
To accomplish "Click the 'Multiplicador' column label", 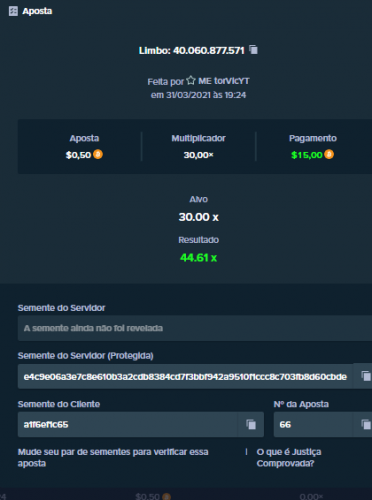I will pyautogui.click(x=198, y=138).
